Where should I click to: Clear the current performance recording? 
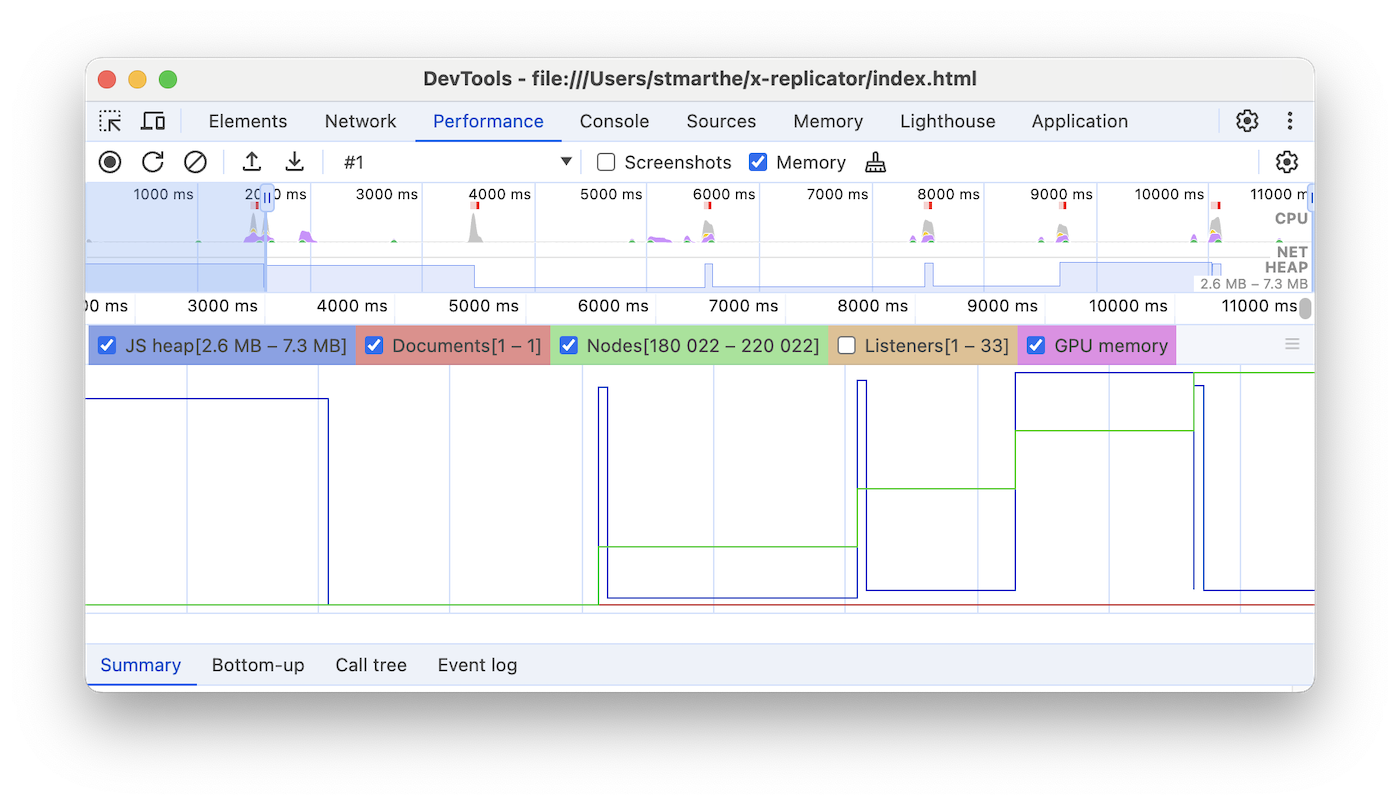(x=195, y=161)
